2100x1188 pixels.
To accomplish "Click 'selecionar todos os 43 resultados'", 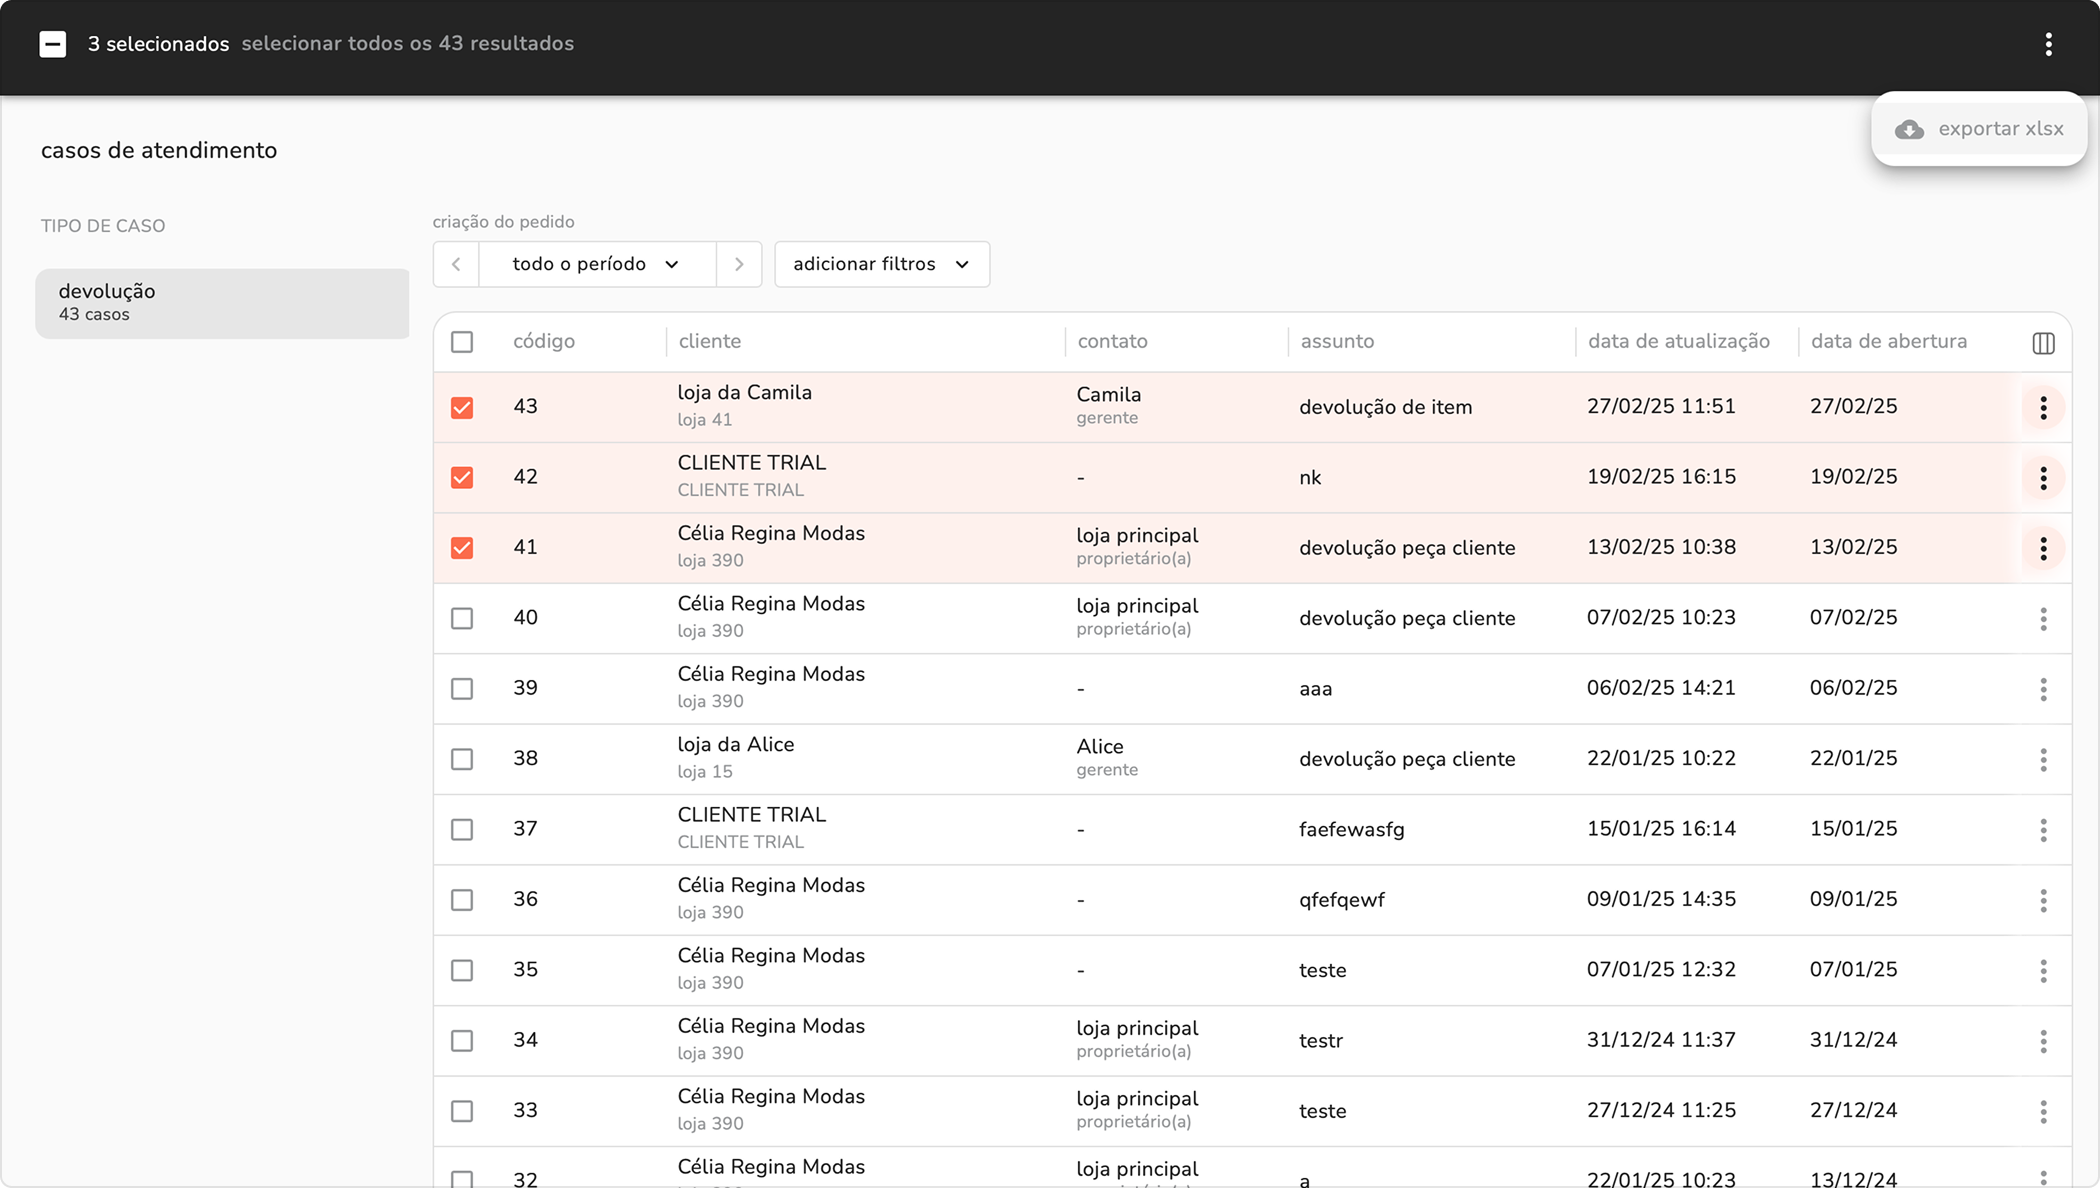I will (x=407, y=44).
